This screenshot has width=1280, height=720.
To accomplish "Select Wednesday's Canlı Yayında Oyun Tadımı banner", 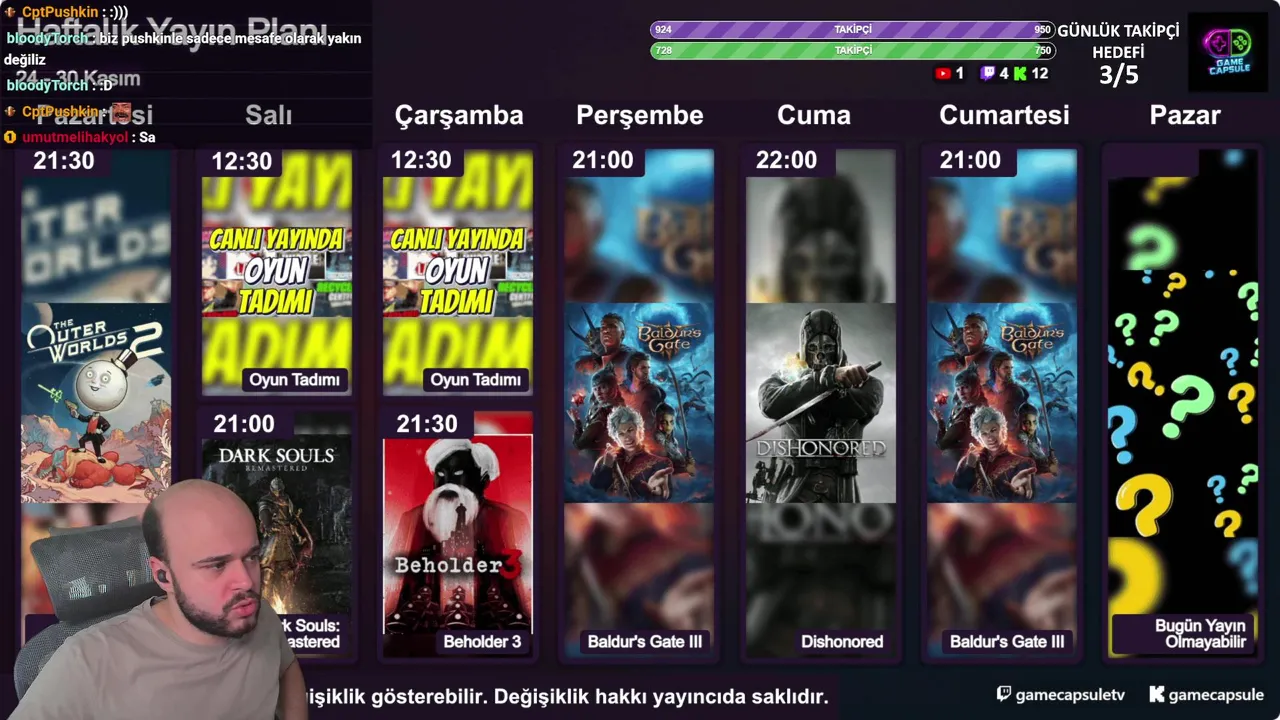I will pyautogui.click(x=458, y=270).
